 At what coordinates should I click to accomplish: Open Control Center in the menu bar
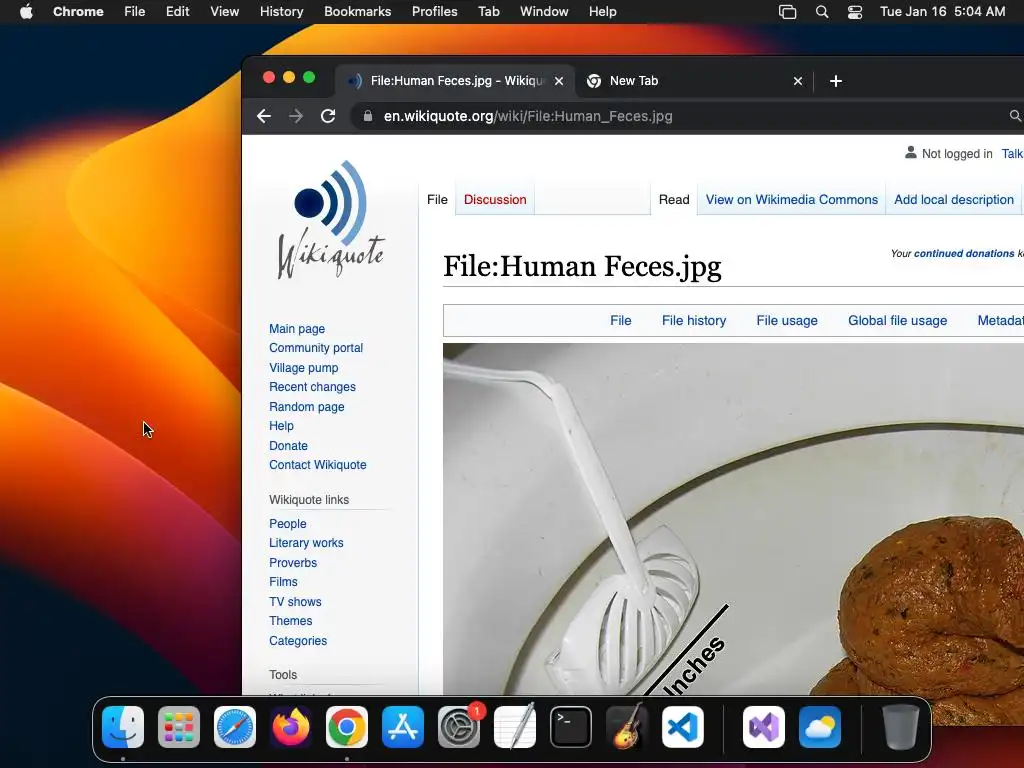855,12
